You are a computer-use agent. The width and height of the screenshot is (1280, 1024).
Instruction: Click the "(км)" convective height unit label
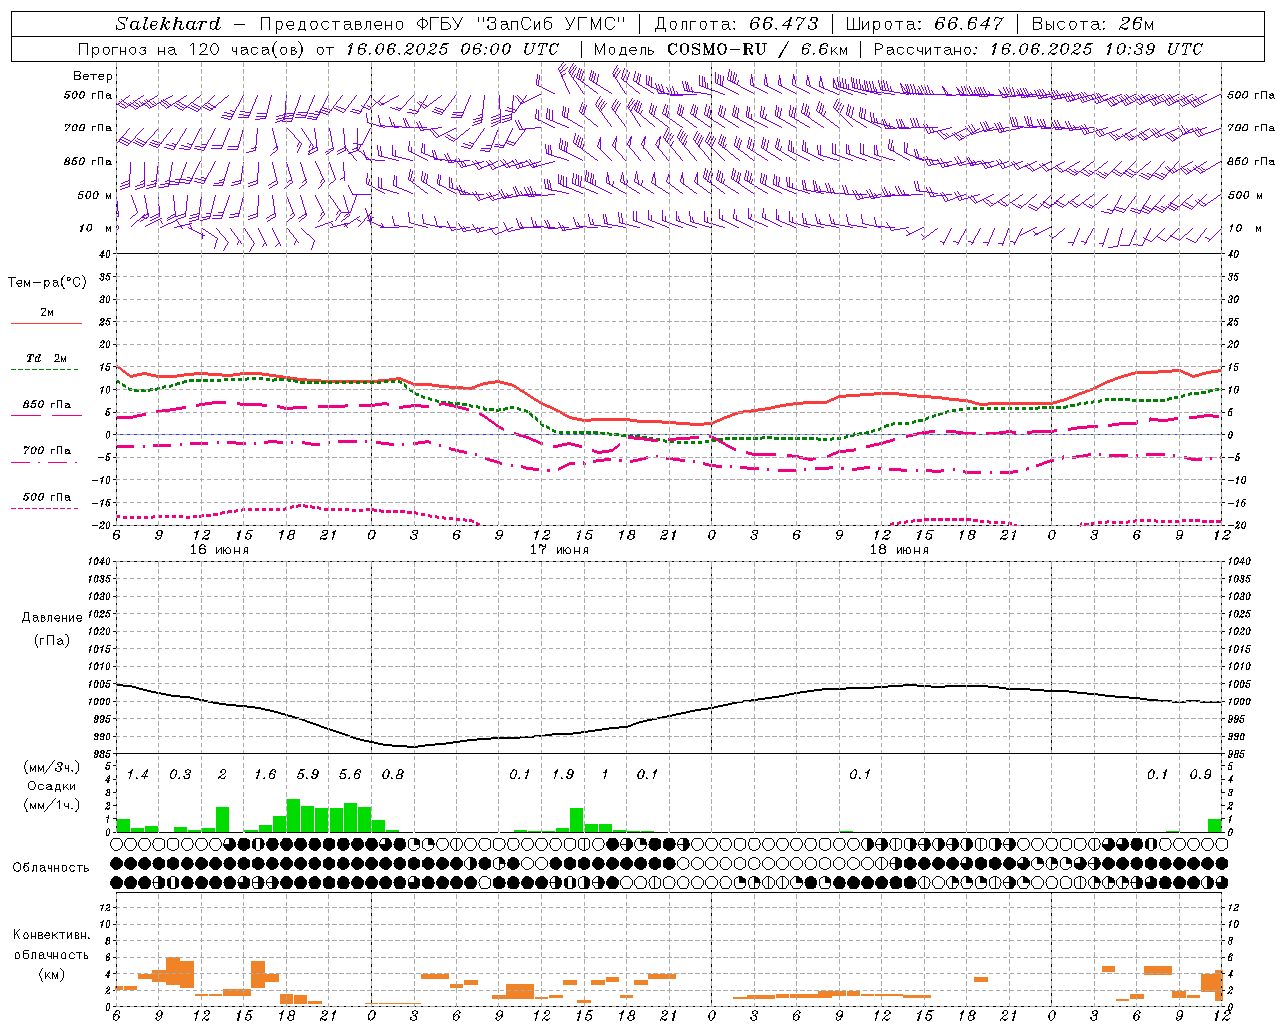(x=51, y=974)
